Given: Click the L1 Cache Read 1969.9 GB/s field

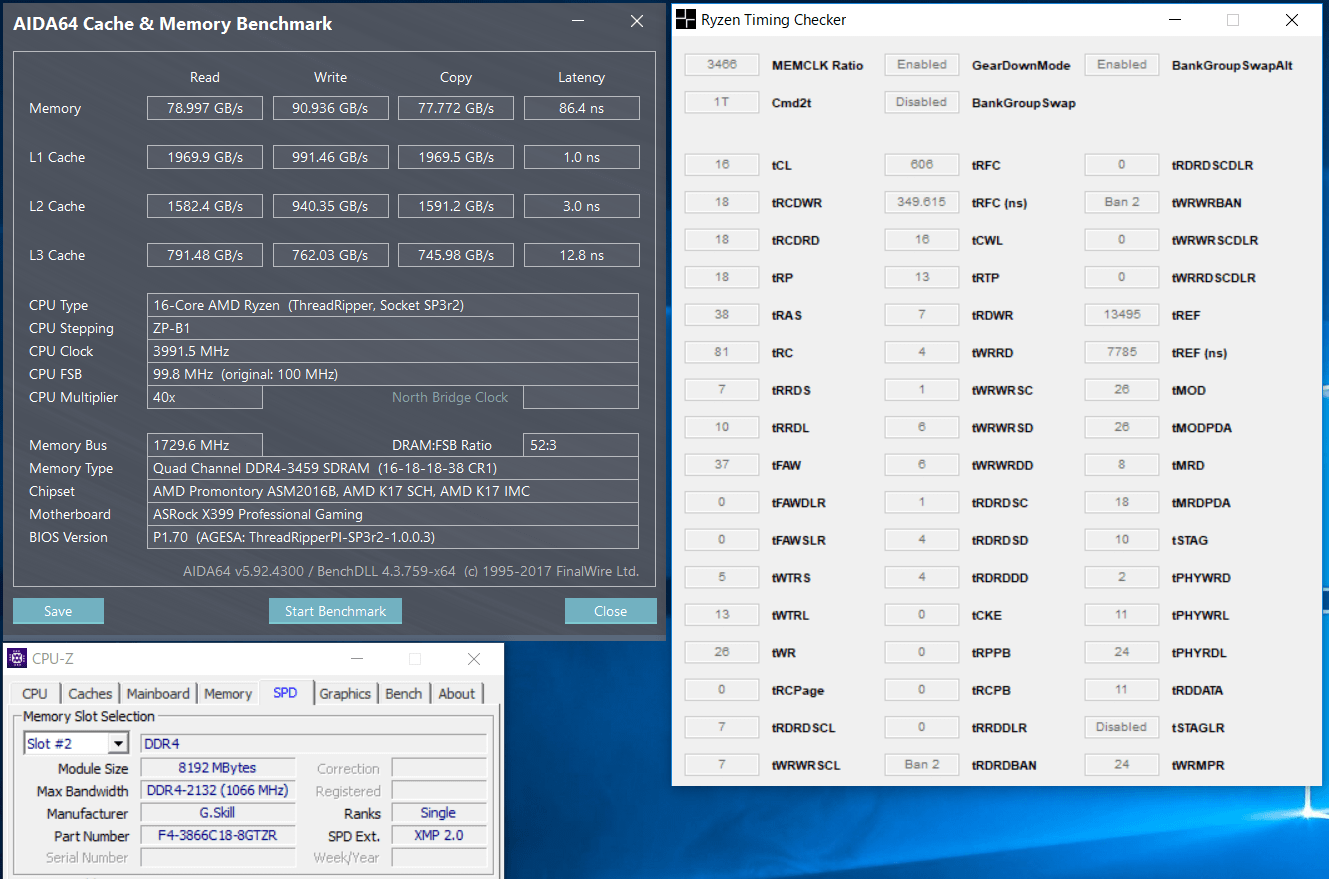Looking at the screenshot, I should (205, 157).
